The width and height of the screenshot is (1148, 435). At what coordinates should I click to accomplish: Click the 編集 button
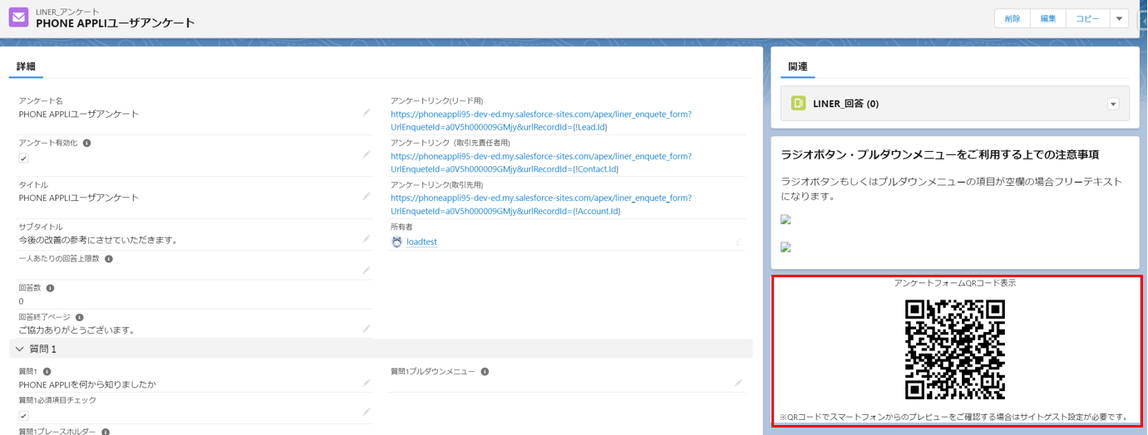pyautogui.click(x=1048, y=19)
